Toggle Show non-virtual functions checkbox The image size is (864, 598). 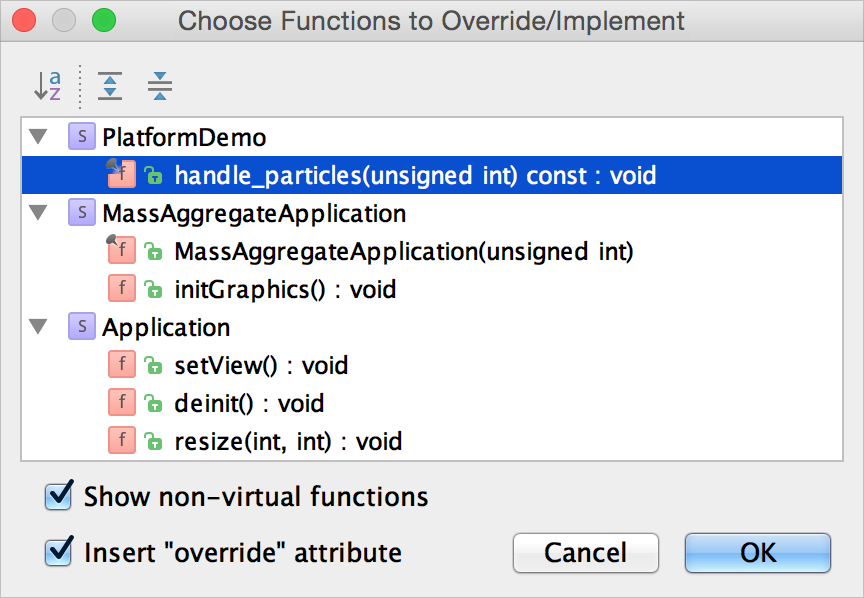tap(60, 496)
